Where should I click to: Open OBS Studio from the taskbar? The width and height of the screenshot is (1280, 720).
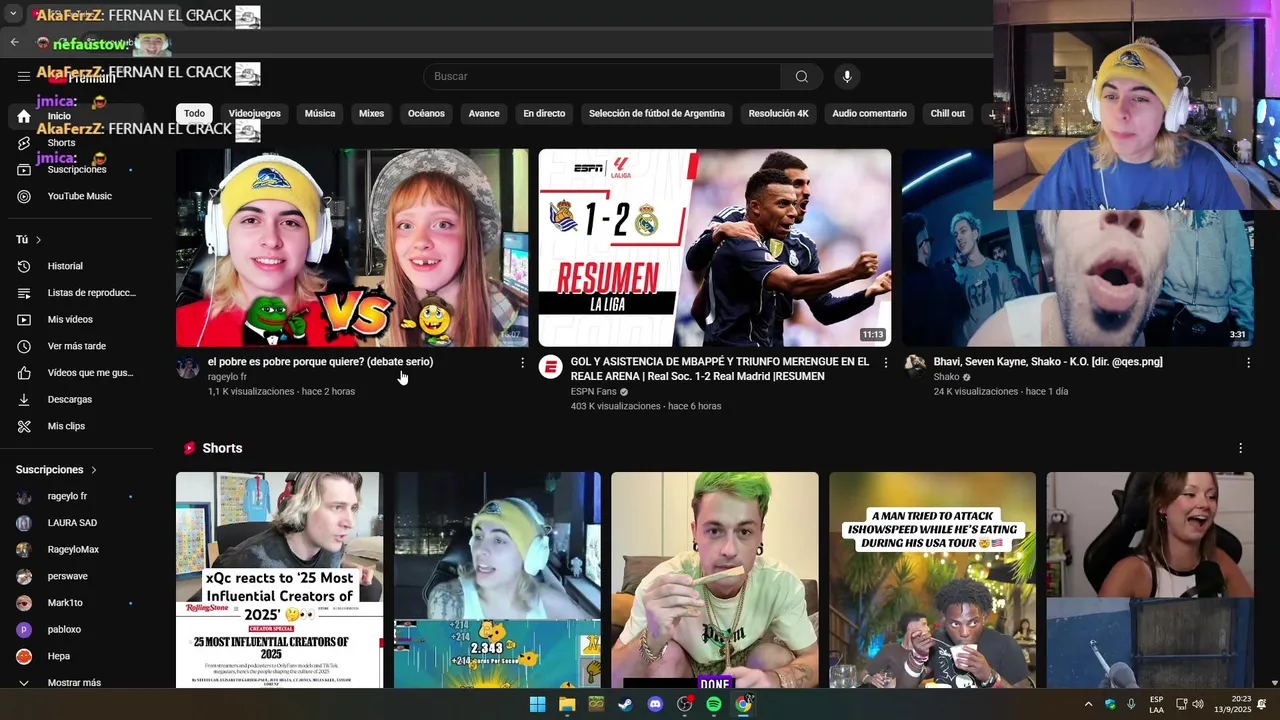point(684,704)
